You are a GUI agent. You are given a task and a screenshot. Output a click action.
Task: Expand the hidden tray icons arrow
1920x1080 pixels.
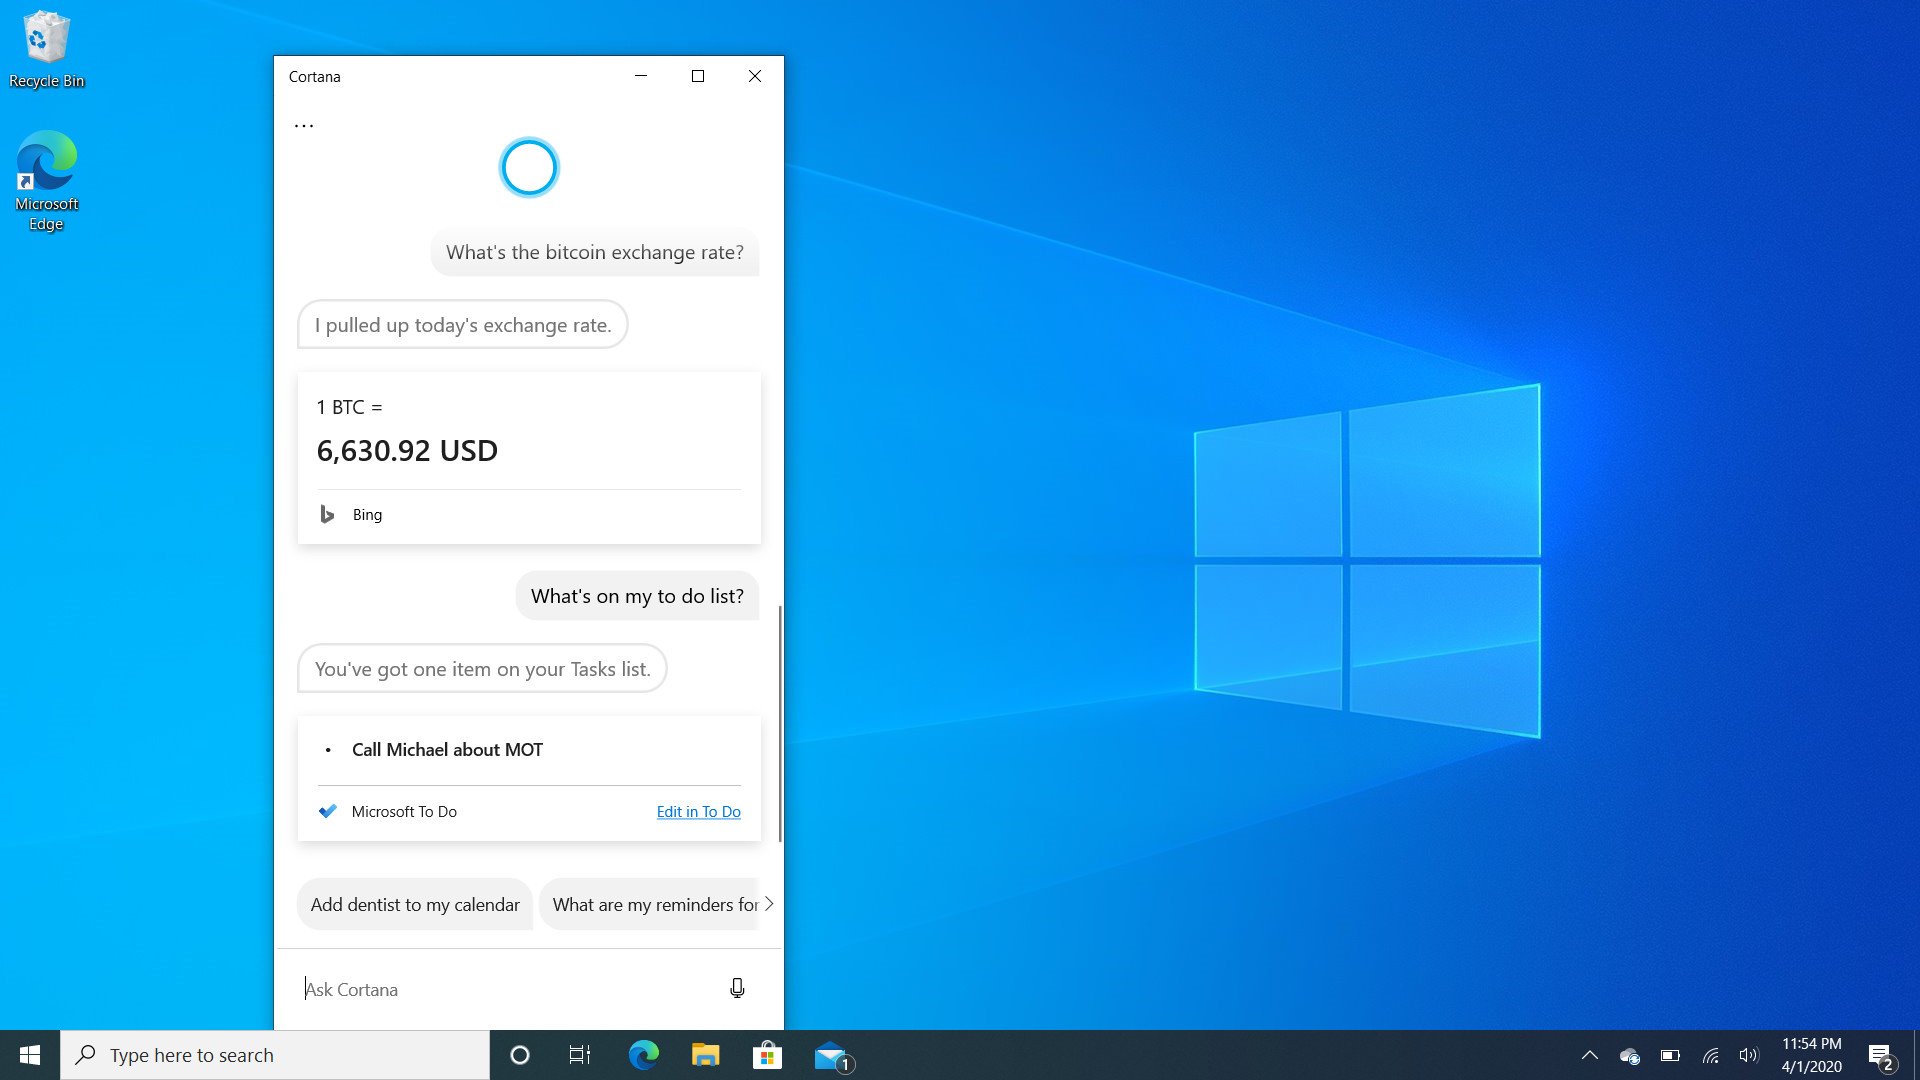(x=1589, y=1055)
